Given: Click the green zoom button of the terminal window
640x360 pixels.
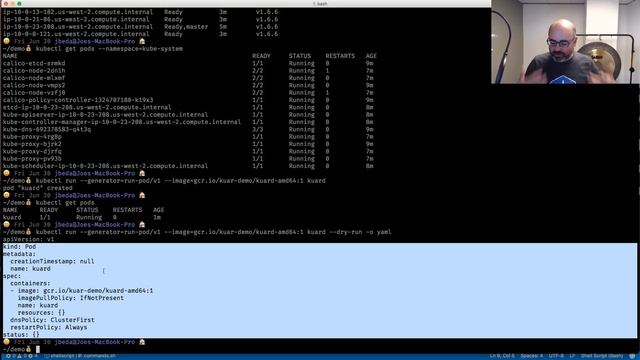Looking at the screenshot, I should (19, 3).
